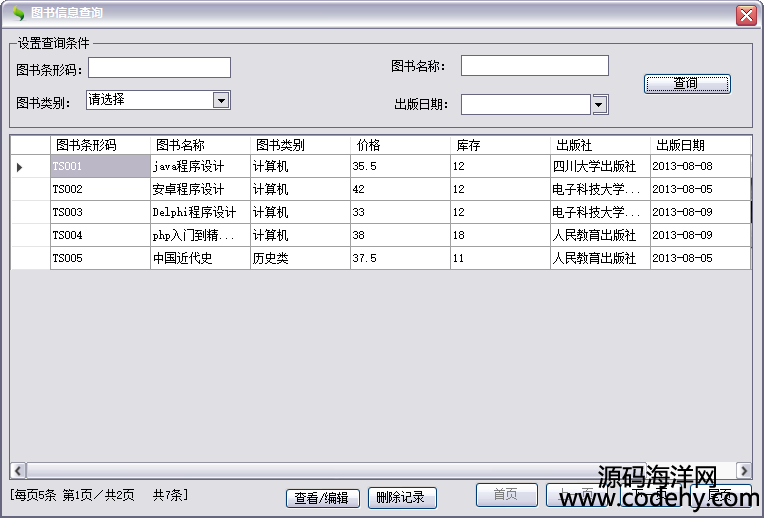This screenshot has height=518, width=764.
Task: Click the 出版日期 column header
Action: 700,145
